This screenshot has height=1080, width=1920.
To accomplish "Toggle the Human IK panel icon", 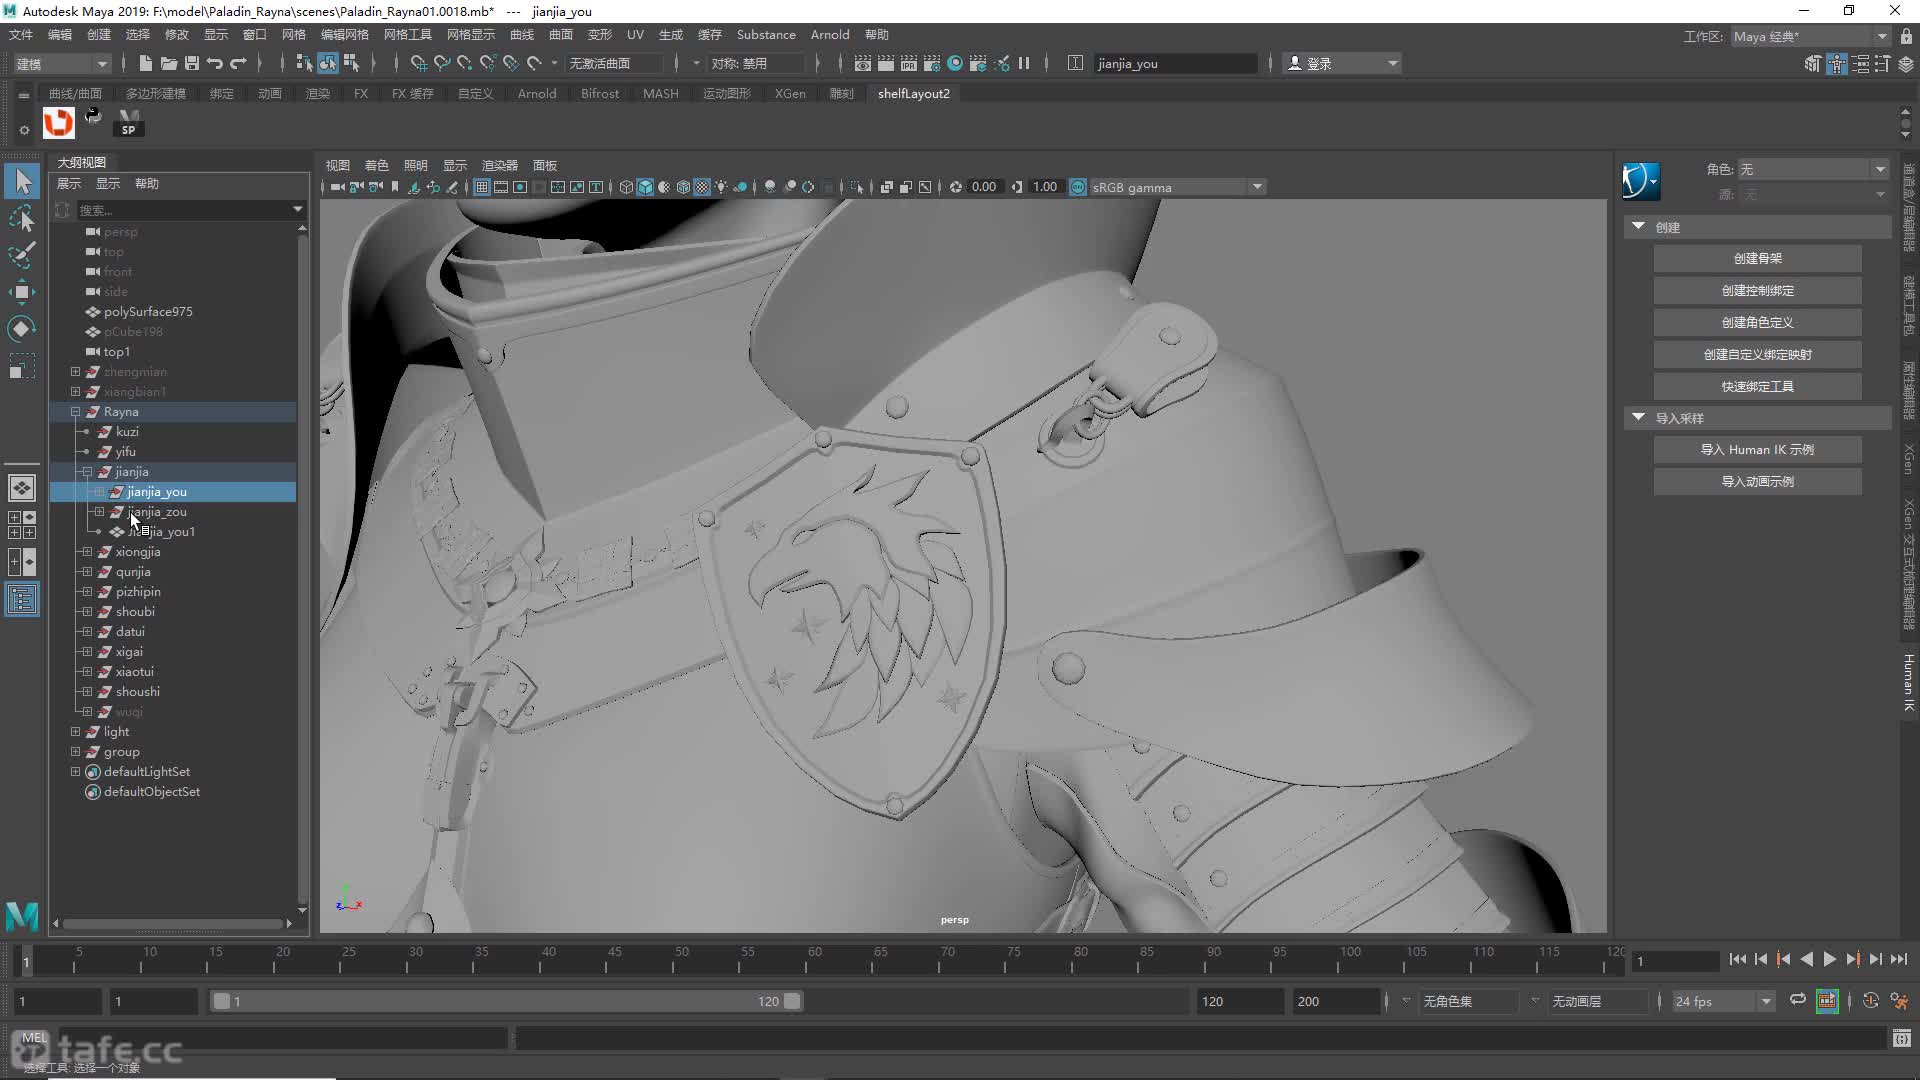I will point(1837,64).
